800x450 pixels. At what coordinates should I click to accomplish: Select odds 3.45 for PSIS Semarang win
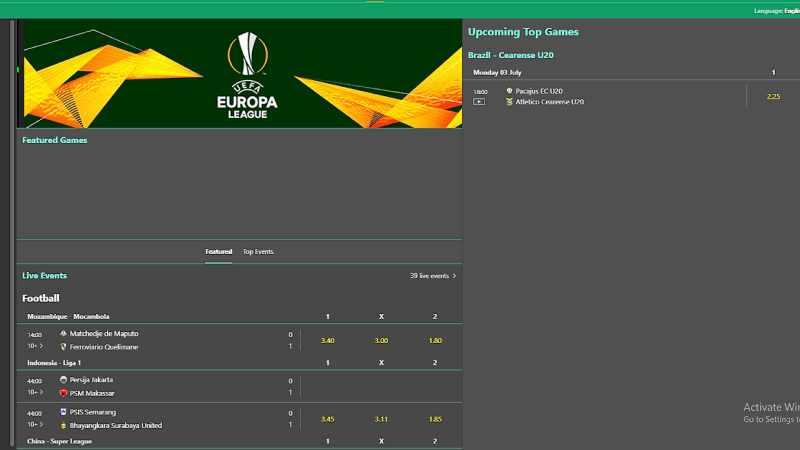[x=328, y=419]
